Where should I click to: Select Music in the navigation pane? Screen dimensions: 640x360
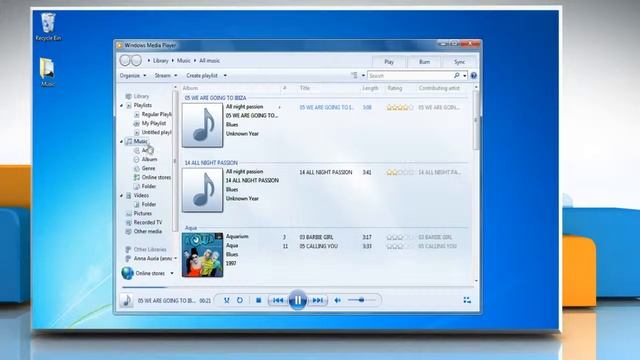[x=140, y=141]
